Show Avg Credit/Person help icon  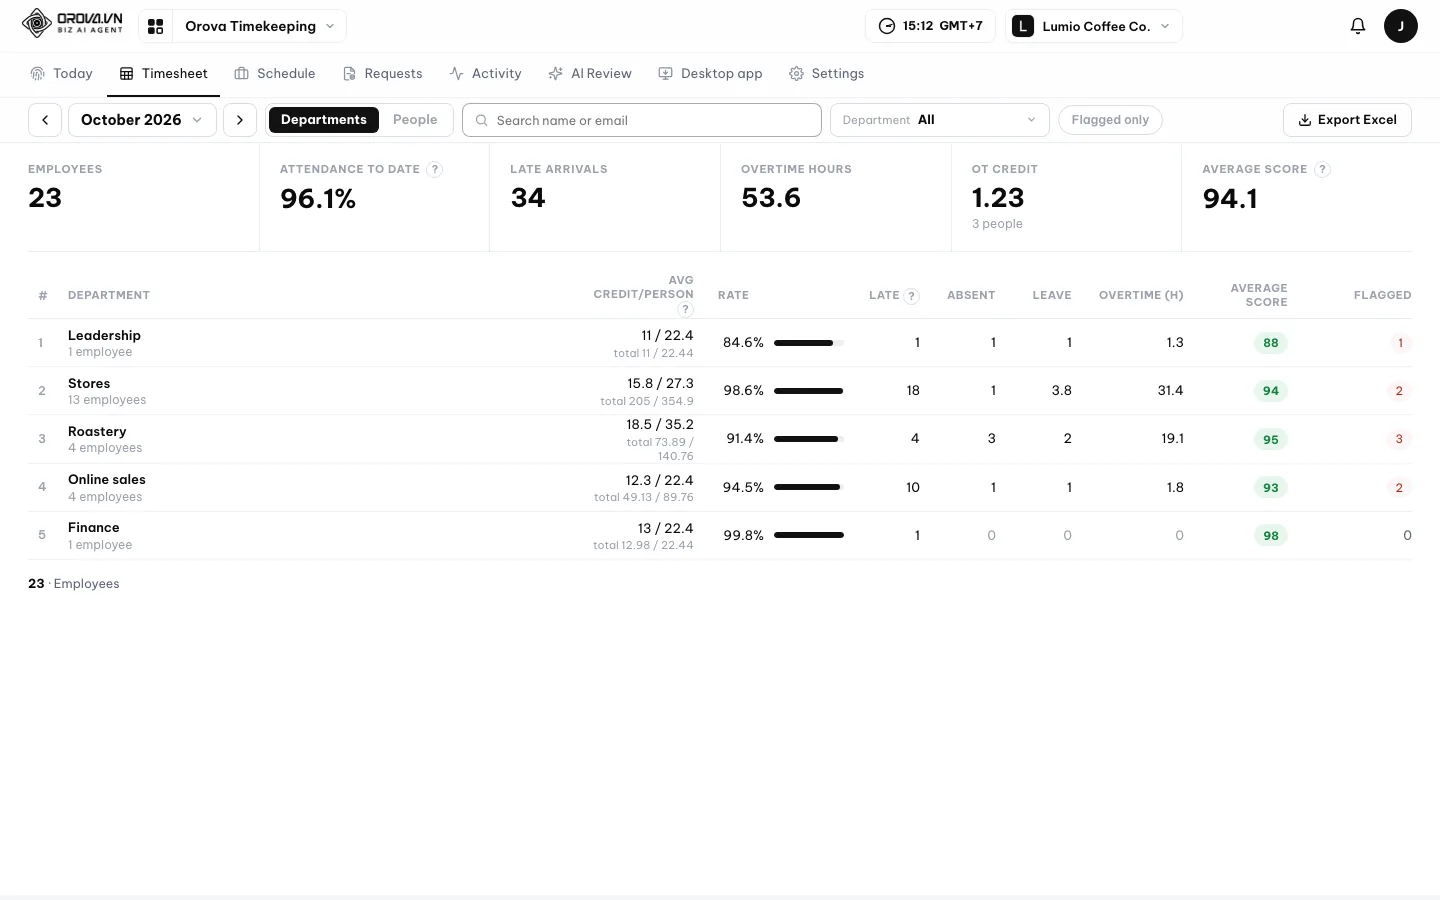tap(685, 309)
